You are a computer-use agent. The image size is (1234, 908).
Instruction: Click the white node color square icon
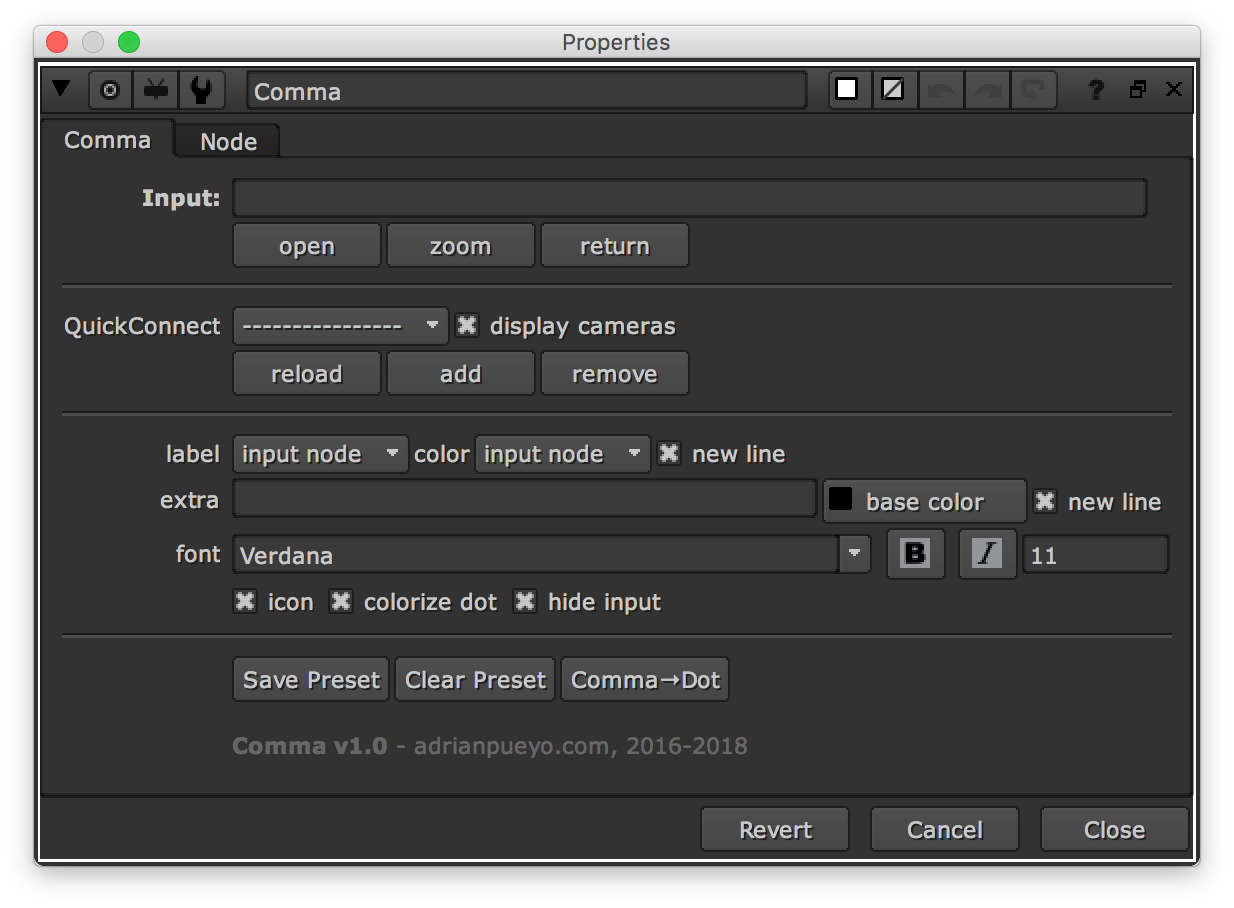[847, 90]
